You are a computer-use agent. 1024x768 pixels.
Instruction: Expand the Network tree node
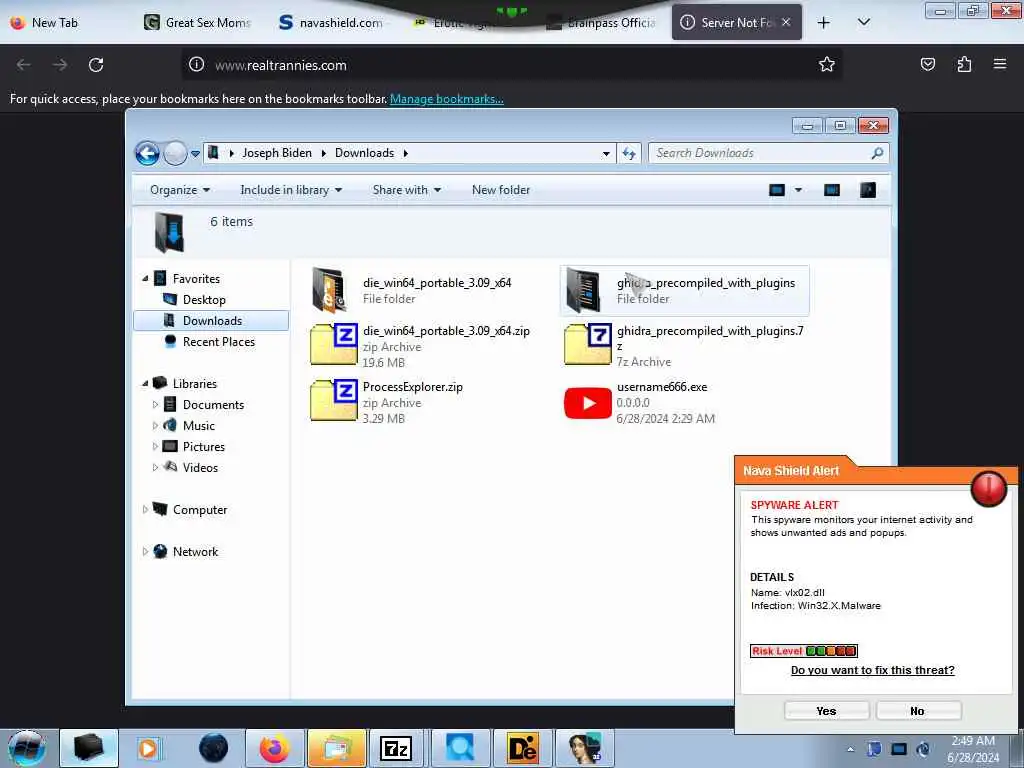coord(145,552)
